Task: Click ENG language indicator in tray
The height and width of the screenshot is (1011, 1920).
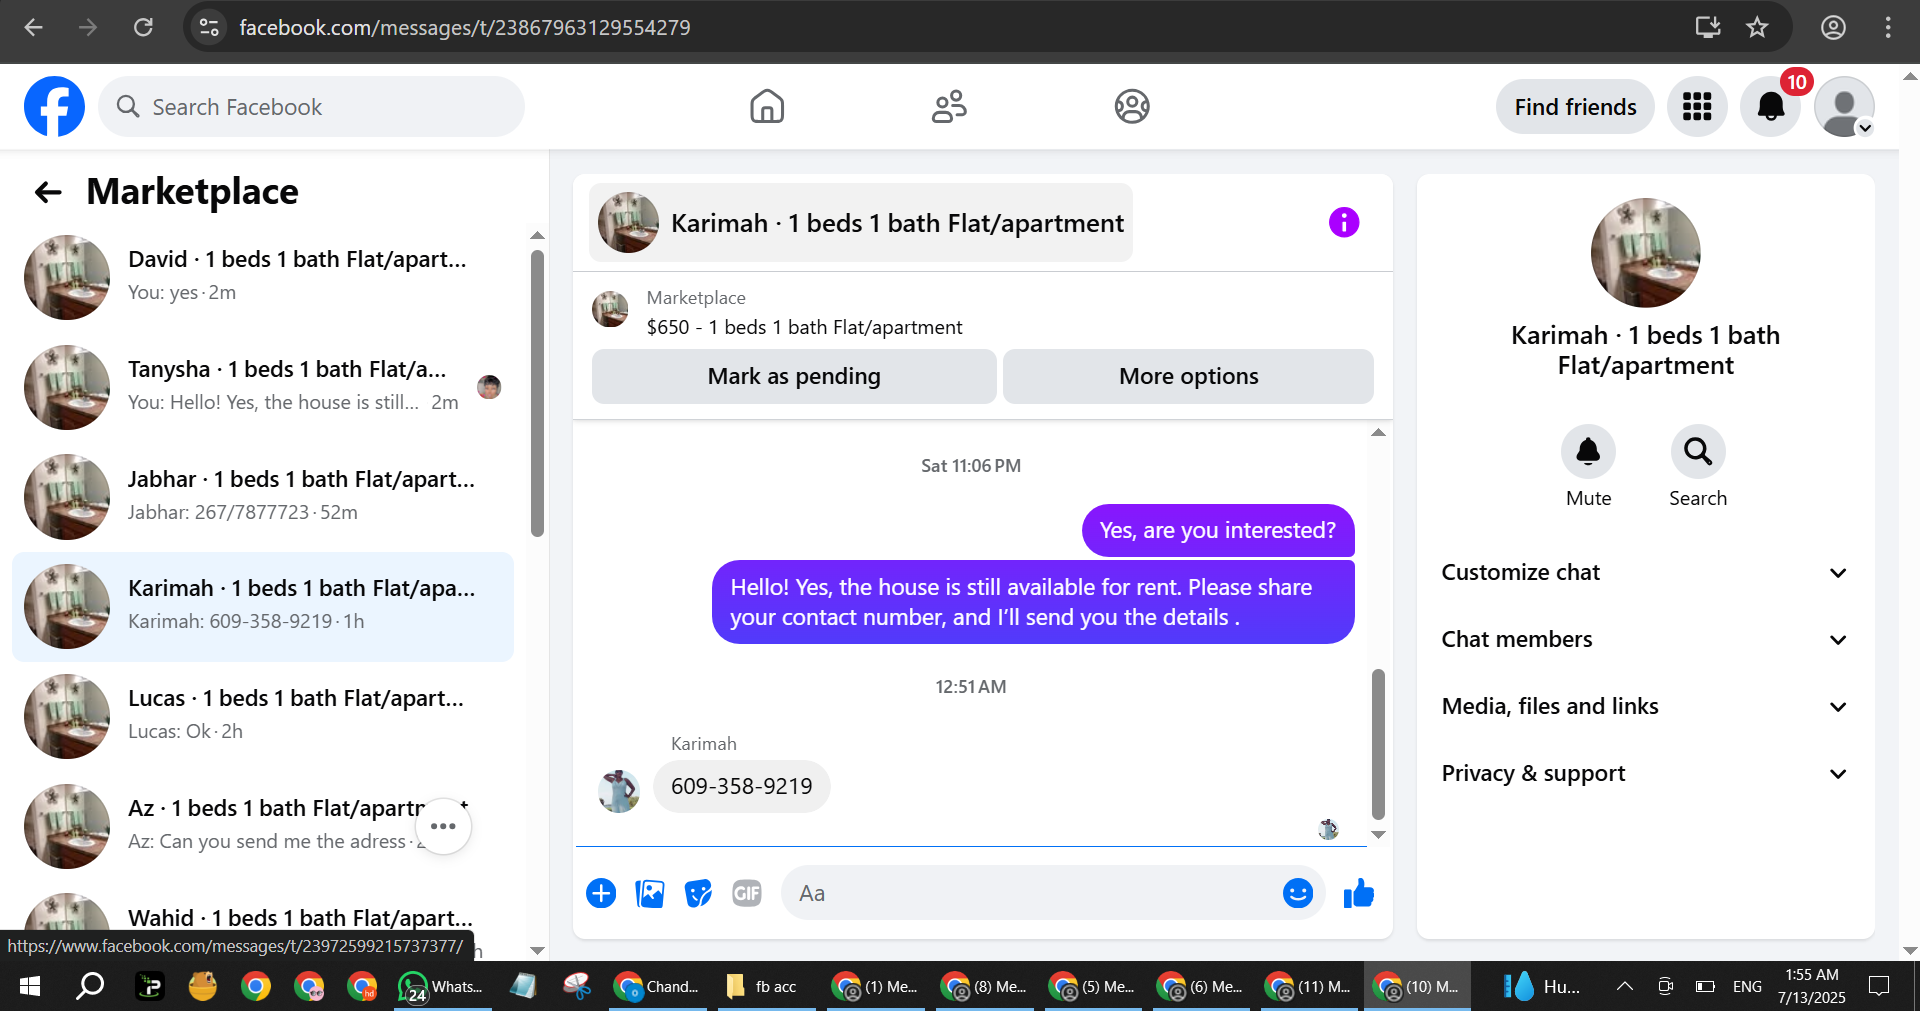Action: [x=1747, y=987]
